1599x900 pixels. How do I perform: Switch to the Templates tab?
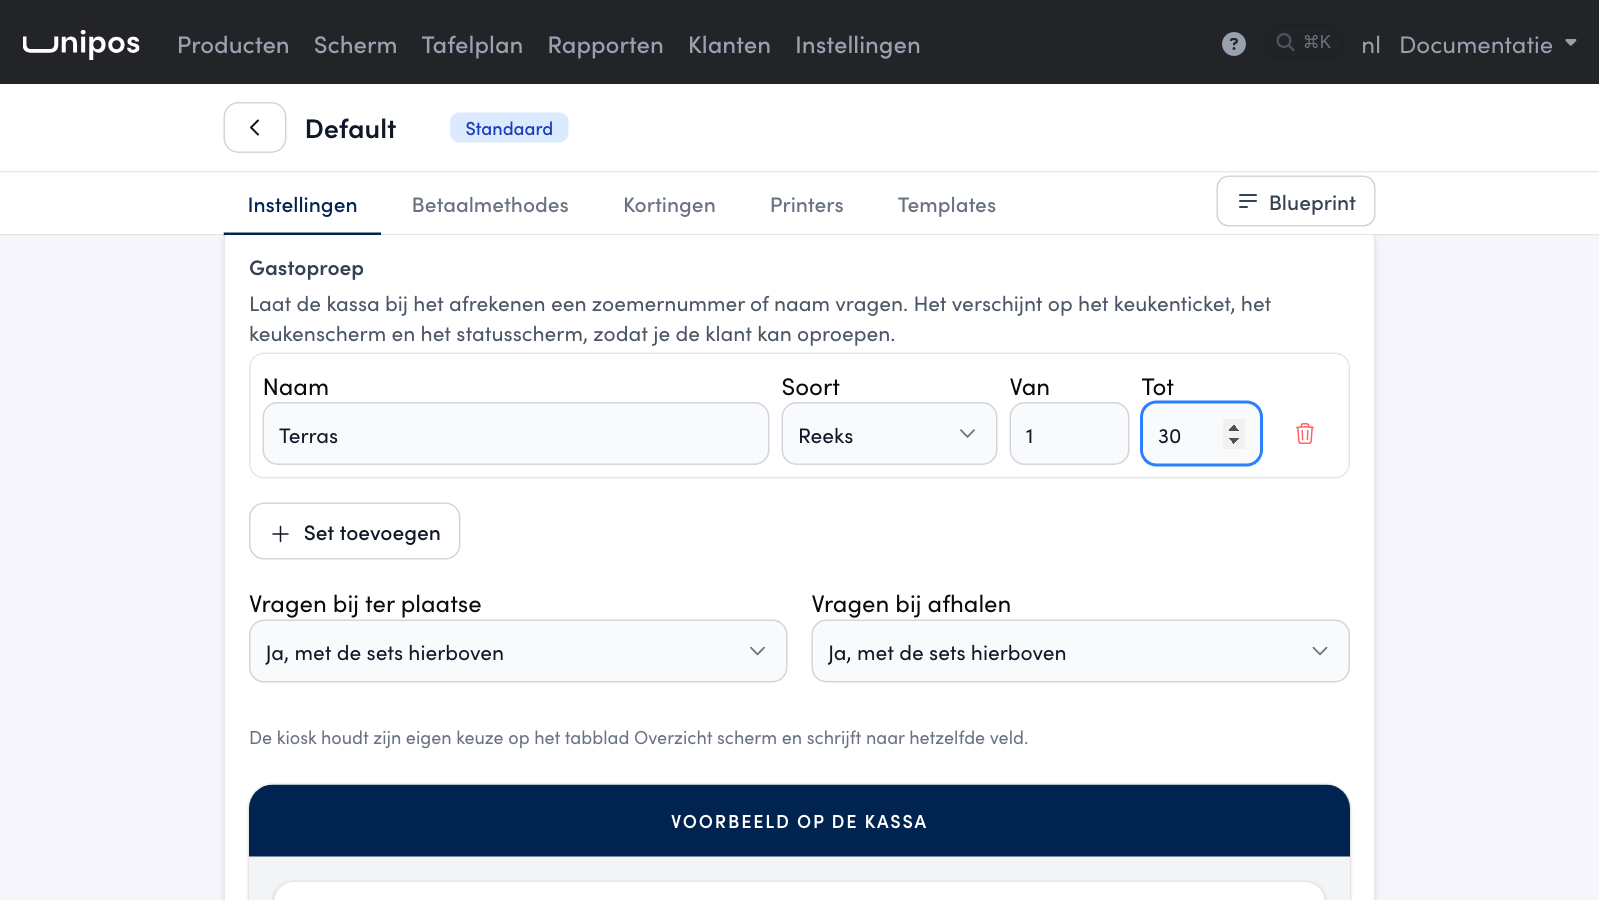pos(946,205)
